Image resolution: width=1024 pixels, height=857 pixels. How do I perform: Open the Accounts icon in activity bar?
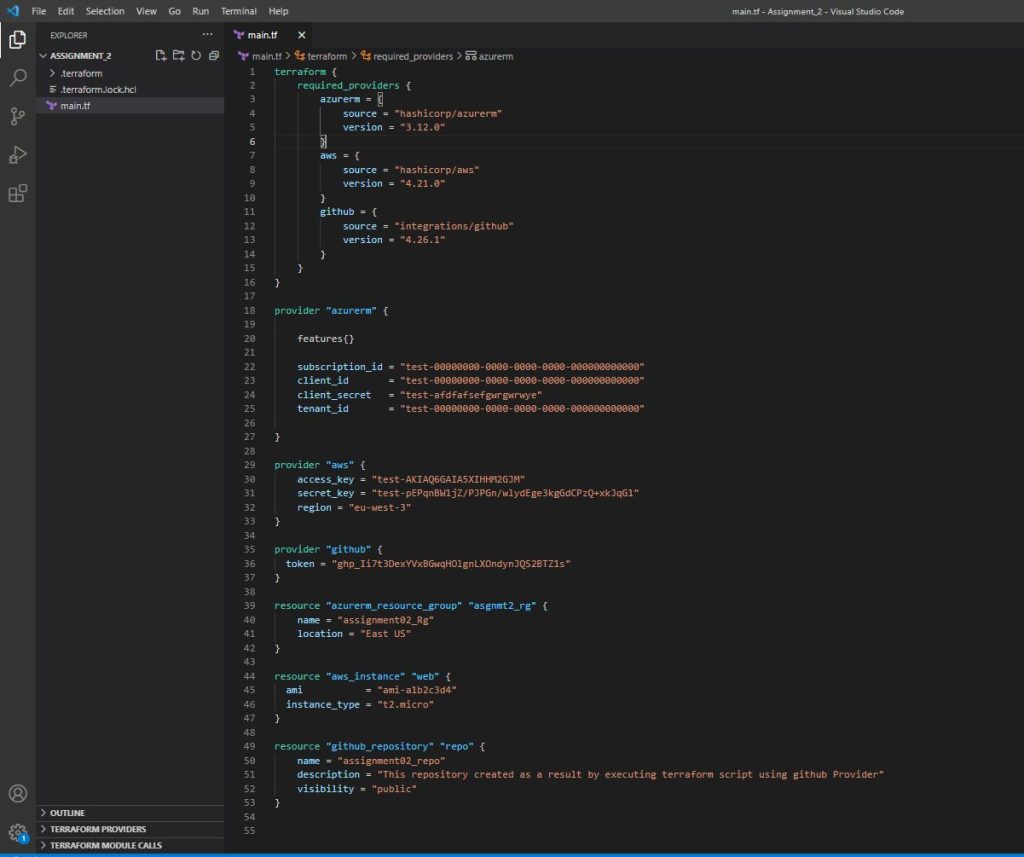(x=17, y=794)
